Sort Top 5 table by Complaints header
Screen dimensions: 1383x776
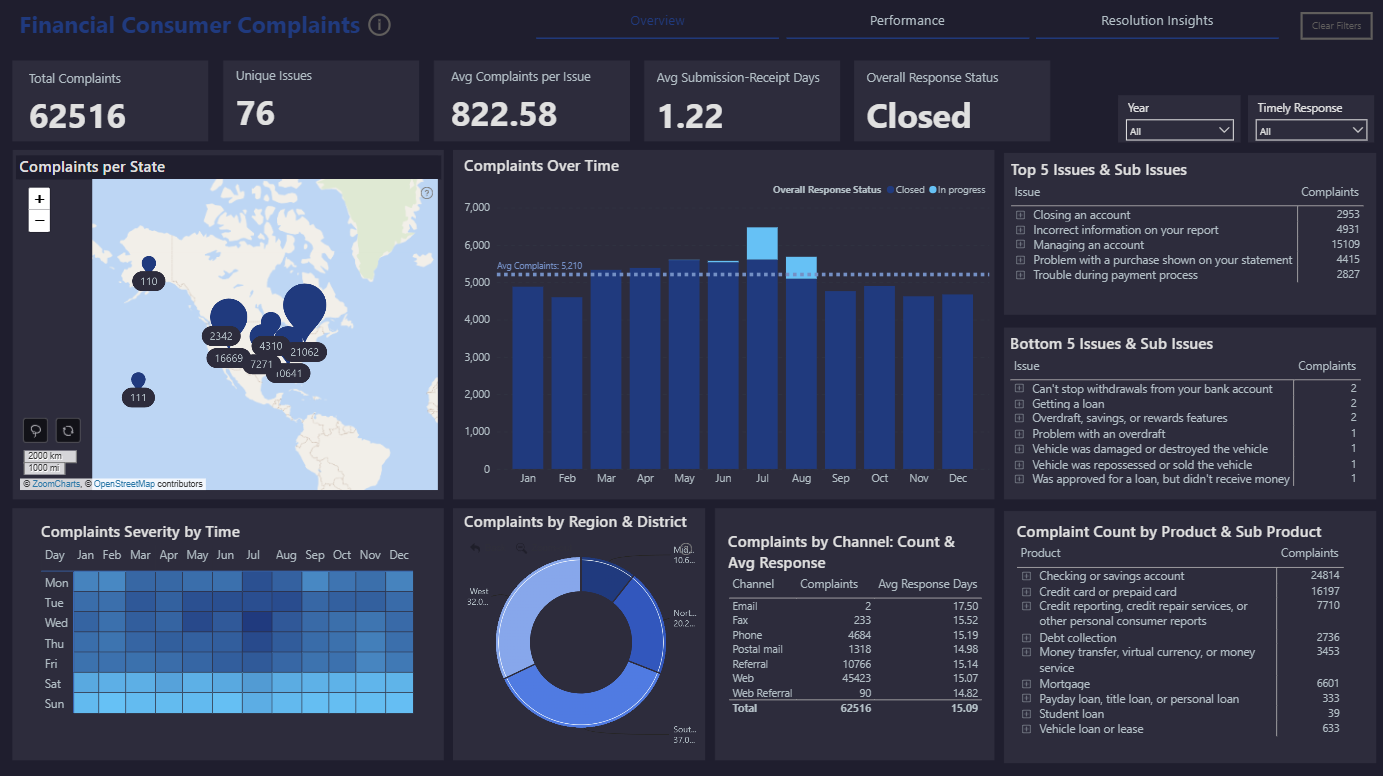pyautogui.click(x=1329, y=192)
